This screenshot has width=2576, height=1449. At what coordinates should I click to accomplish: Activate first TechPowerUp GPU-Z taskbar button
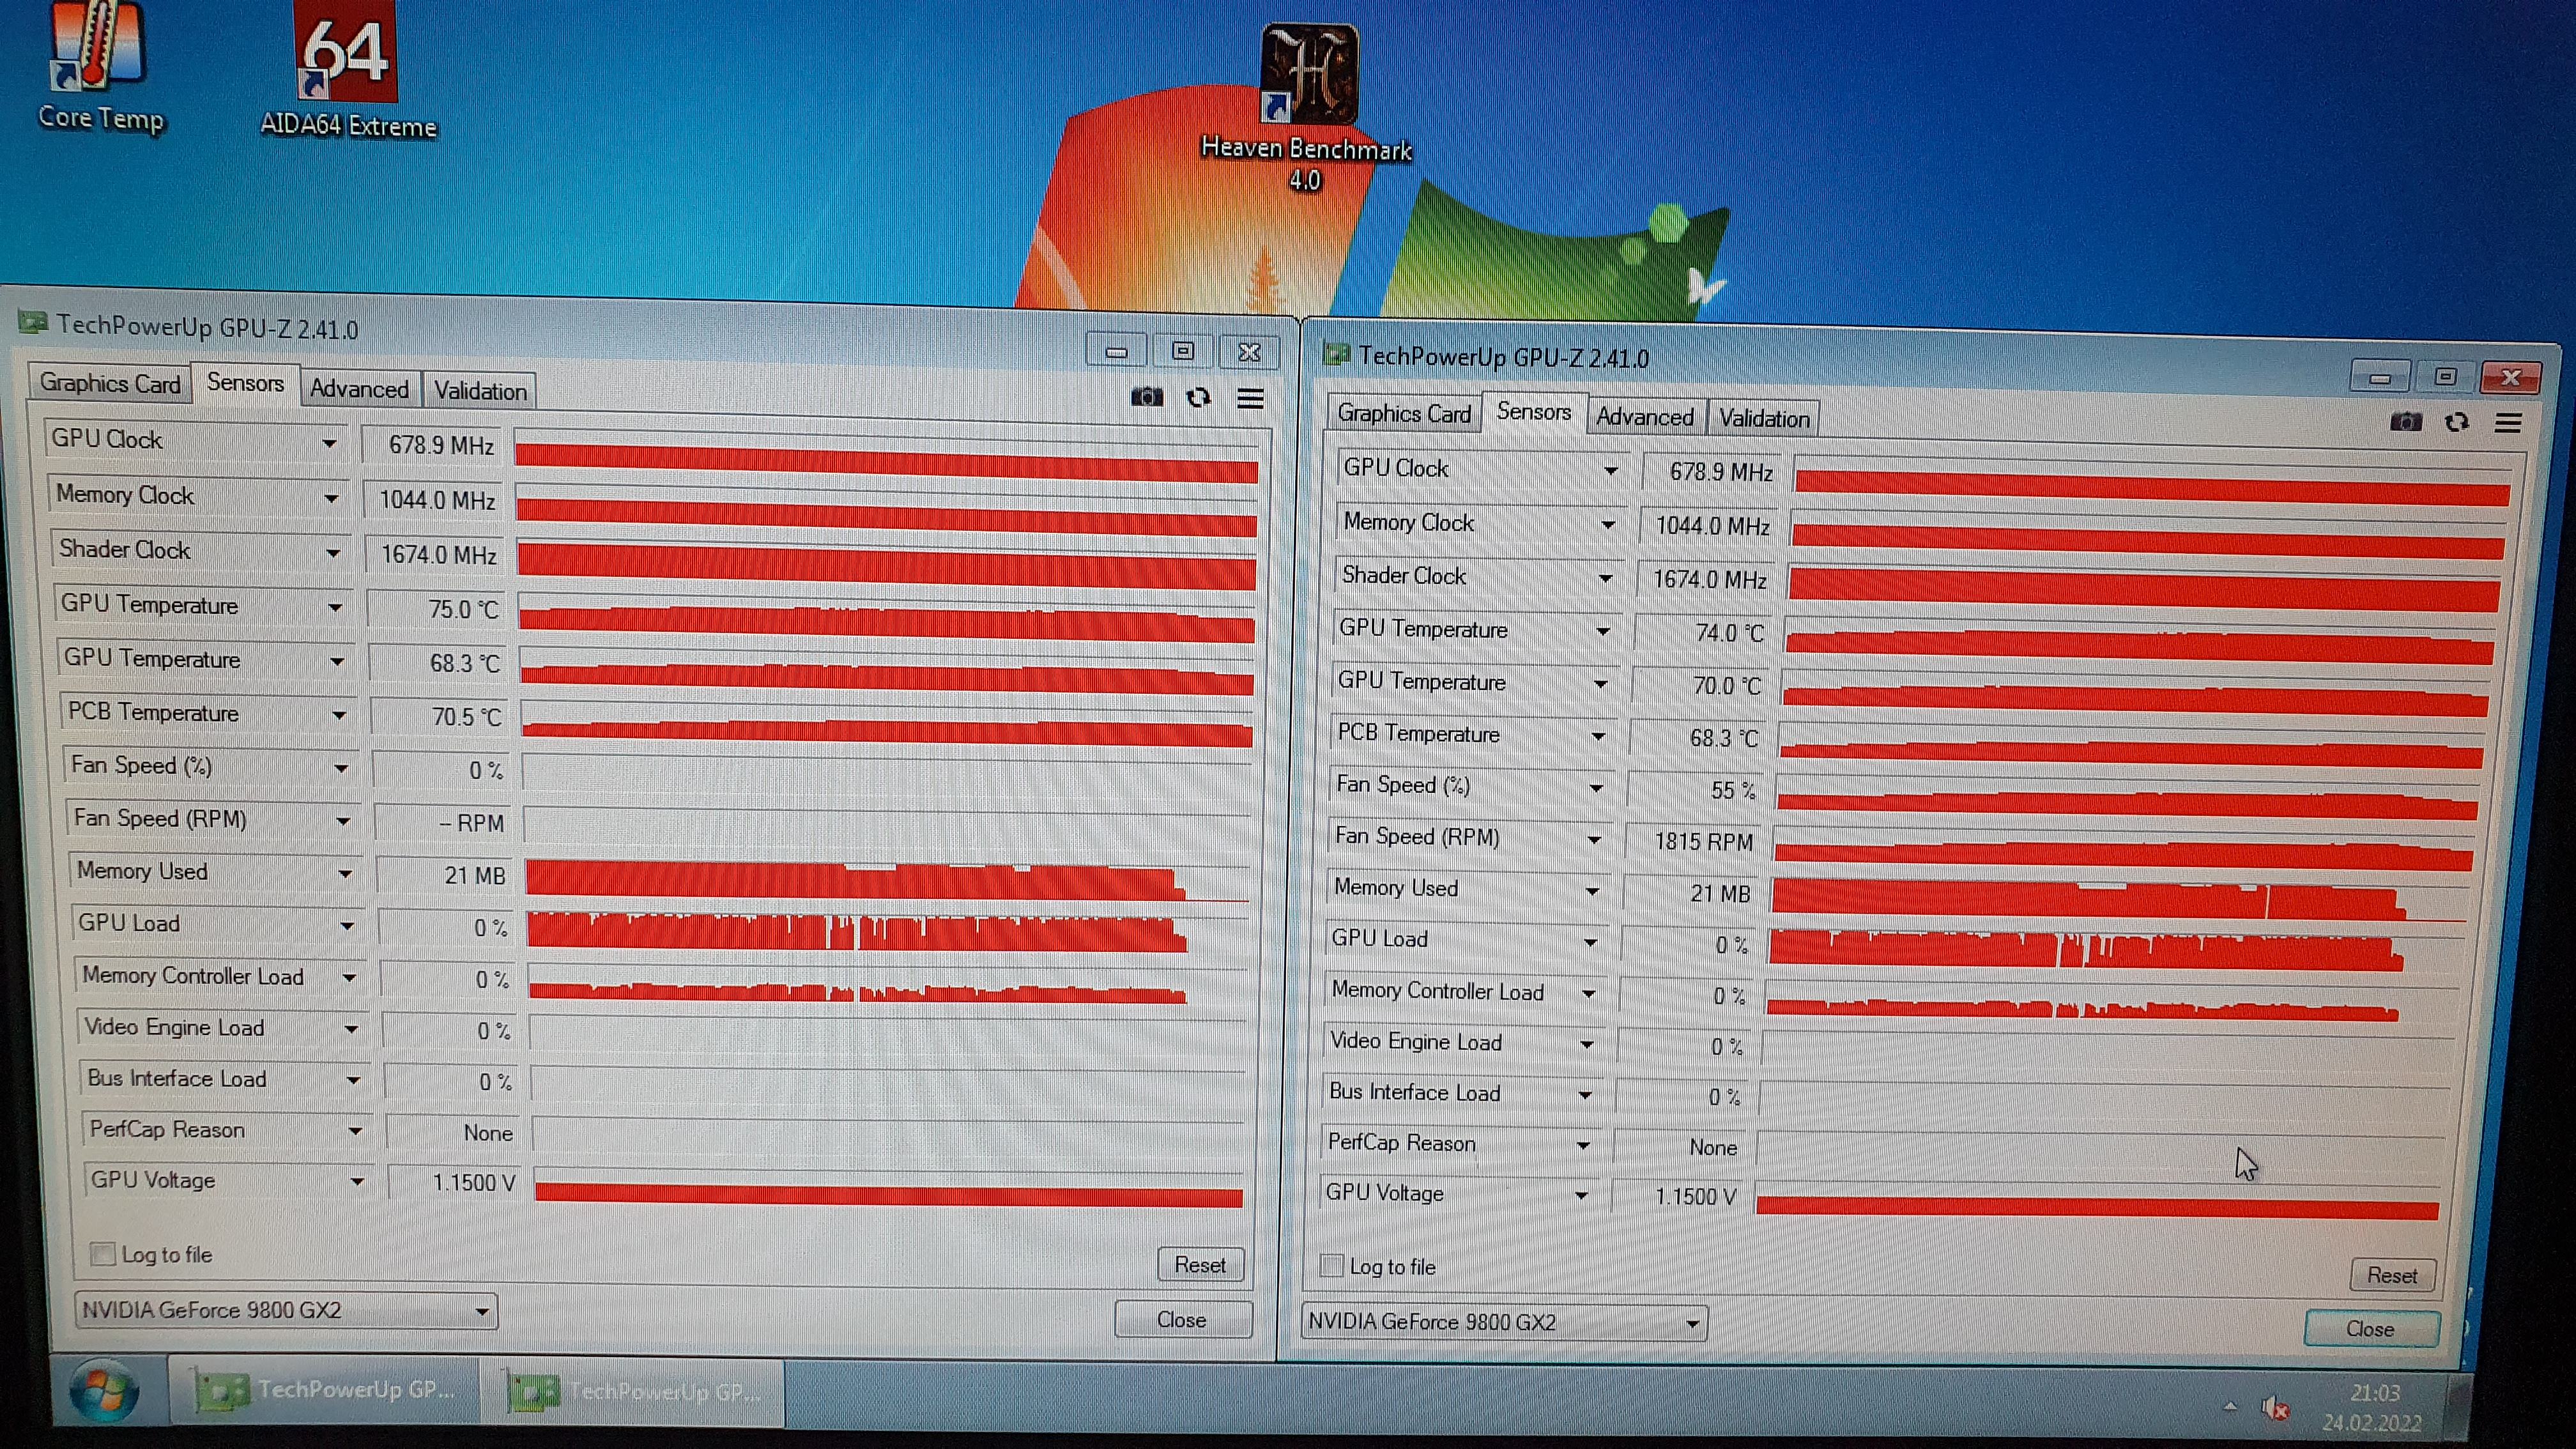tap(325, 1391)
